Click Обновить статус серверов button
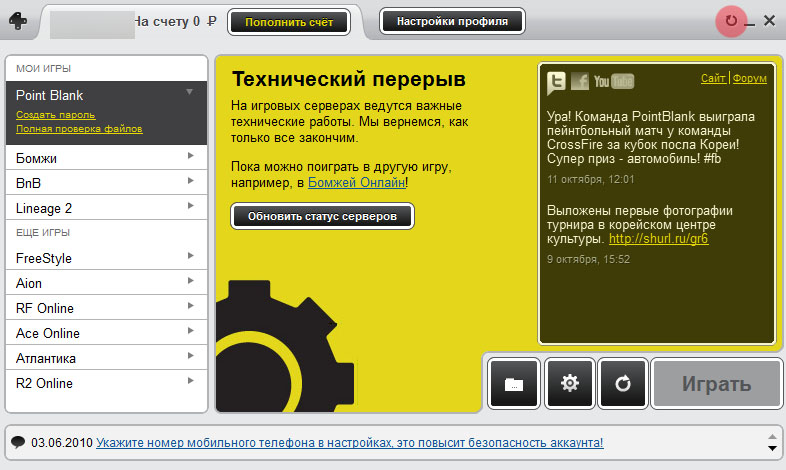 point(322,215)
